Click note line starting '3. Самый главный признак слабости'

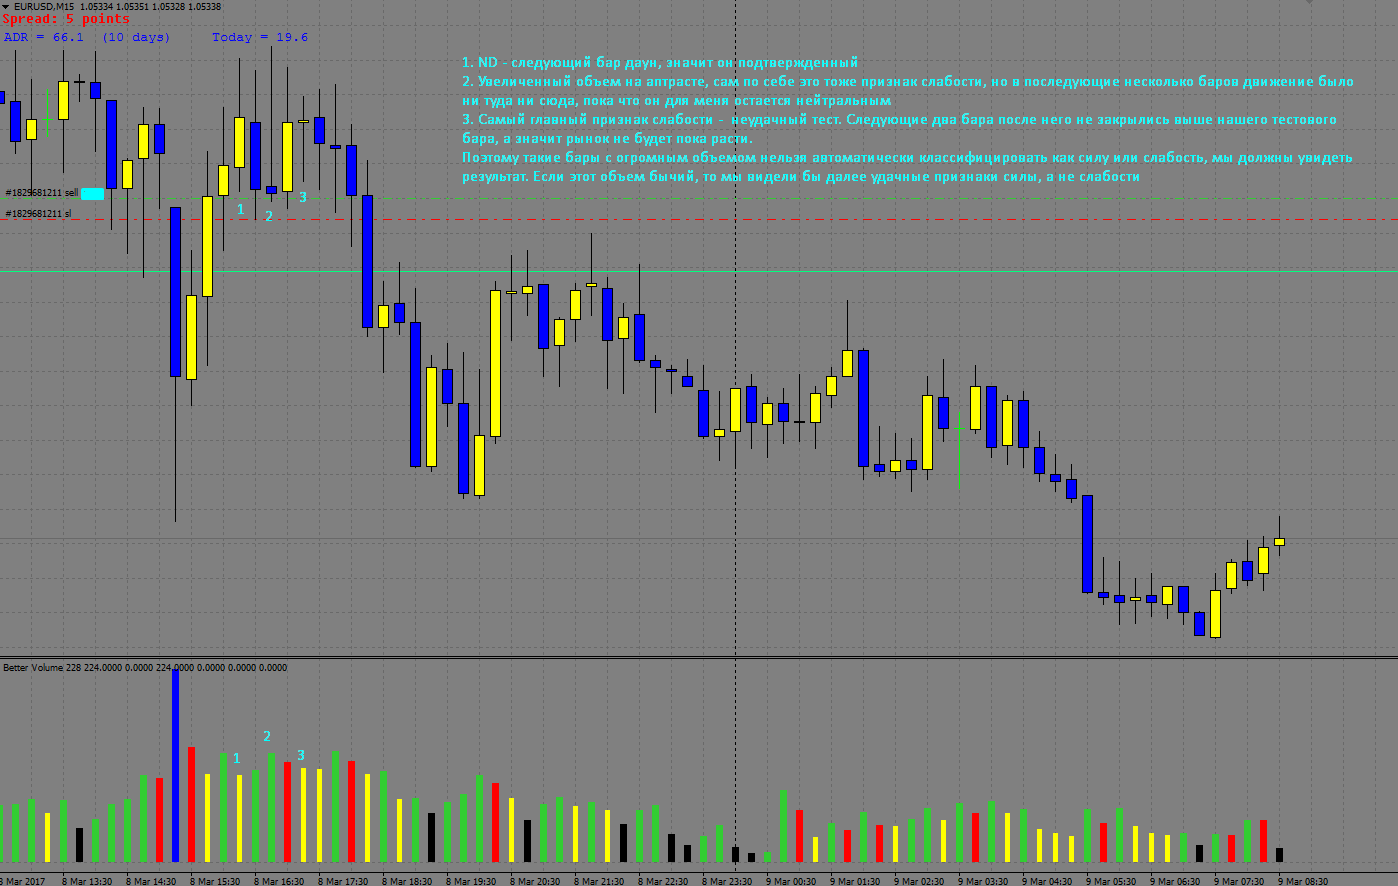(x=899, y=119)
